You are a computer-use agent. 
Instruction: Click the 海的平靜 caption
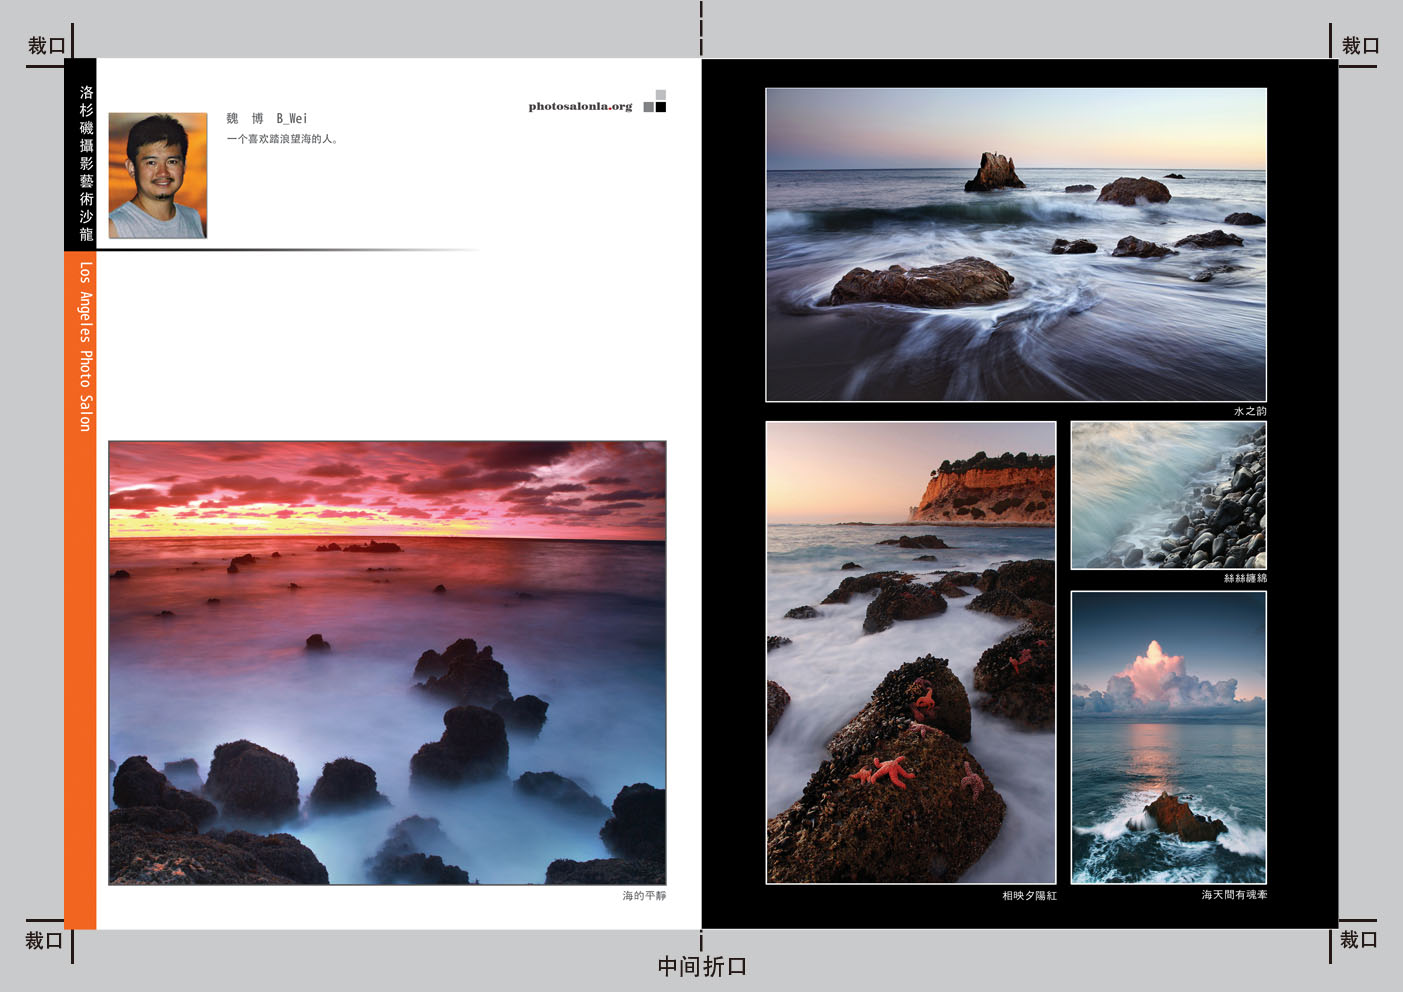click(644, 896)
